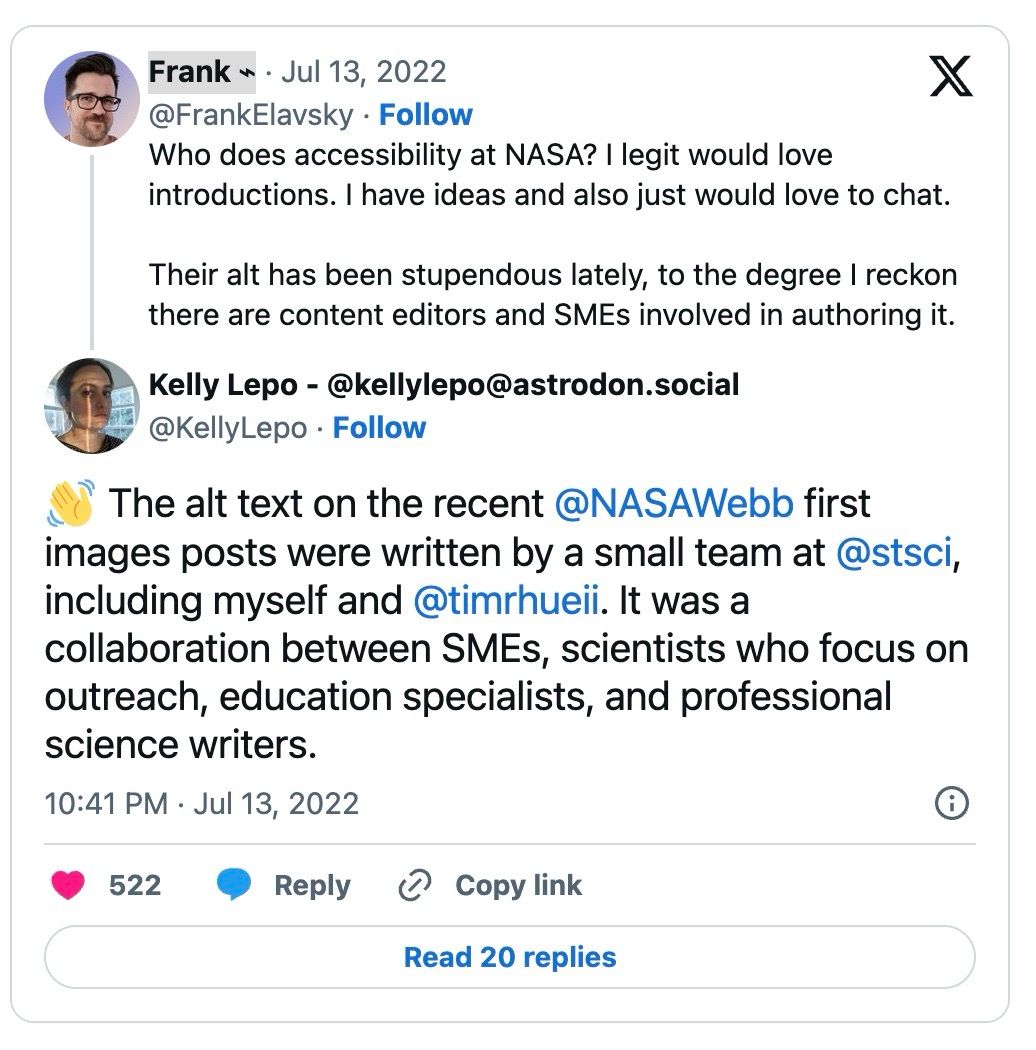Open the info icon near the timestamp
Image resolution: width=1036 pixels, height=1050 pixels.
[951, 803]
